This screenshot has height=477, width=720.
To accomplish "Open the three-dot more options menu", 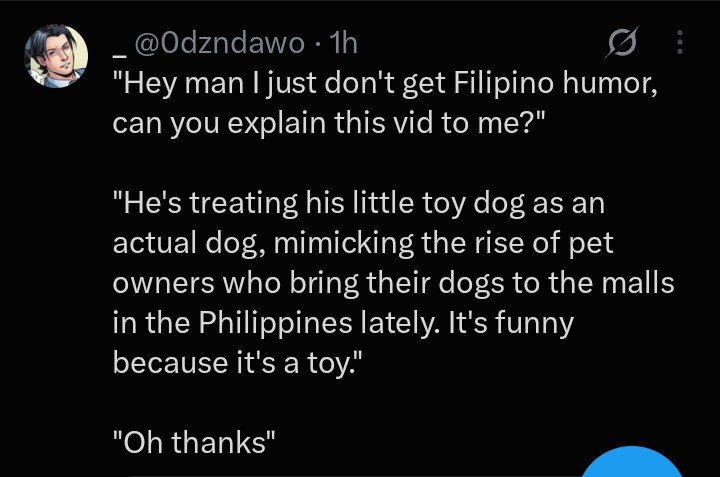I will [681, 42].
